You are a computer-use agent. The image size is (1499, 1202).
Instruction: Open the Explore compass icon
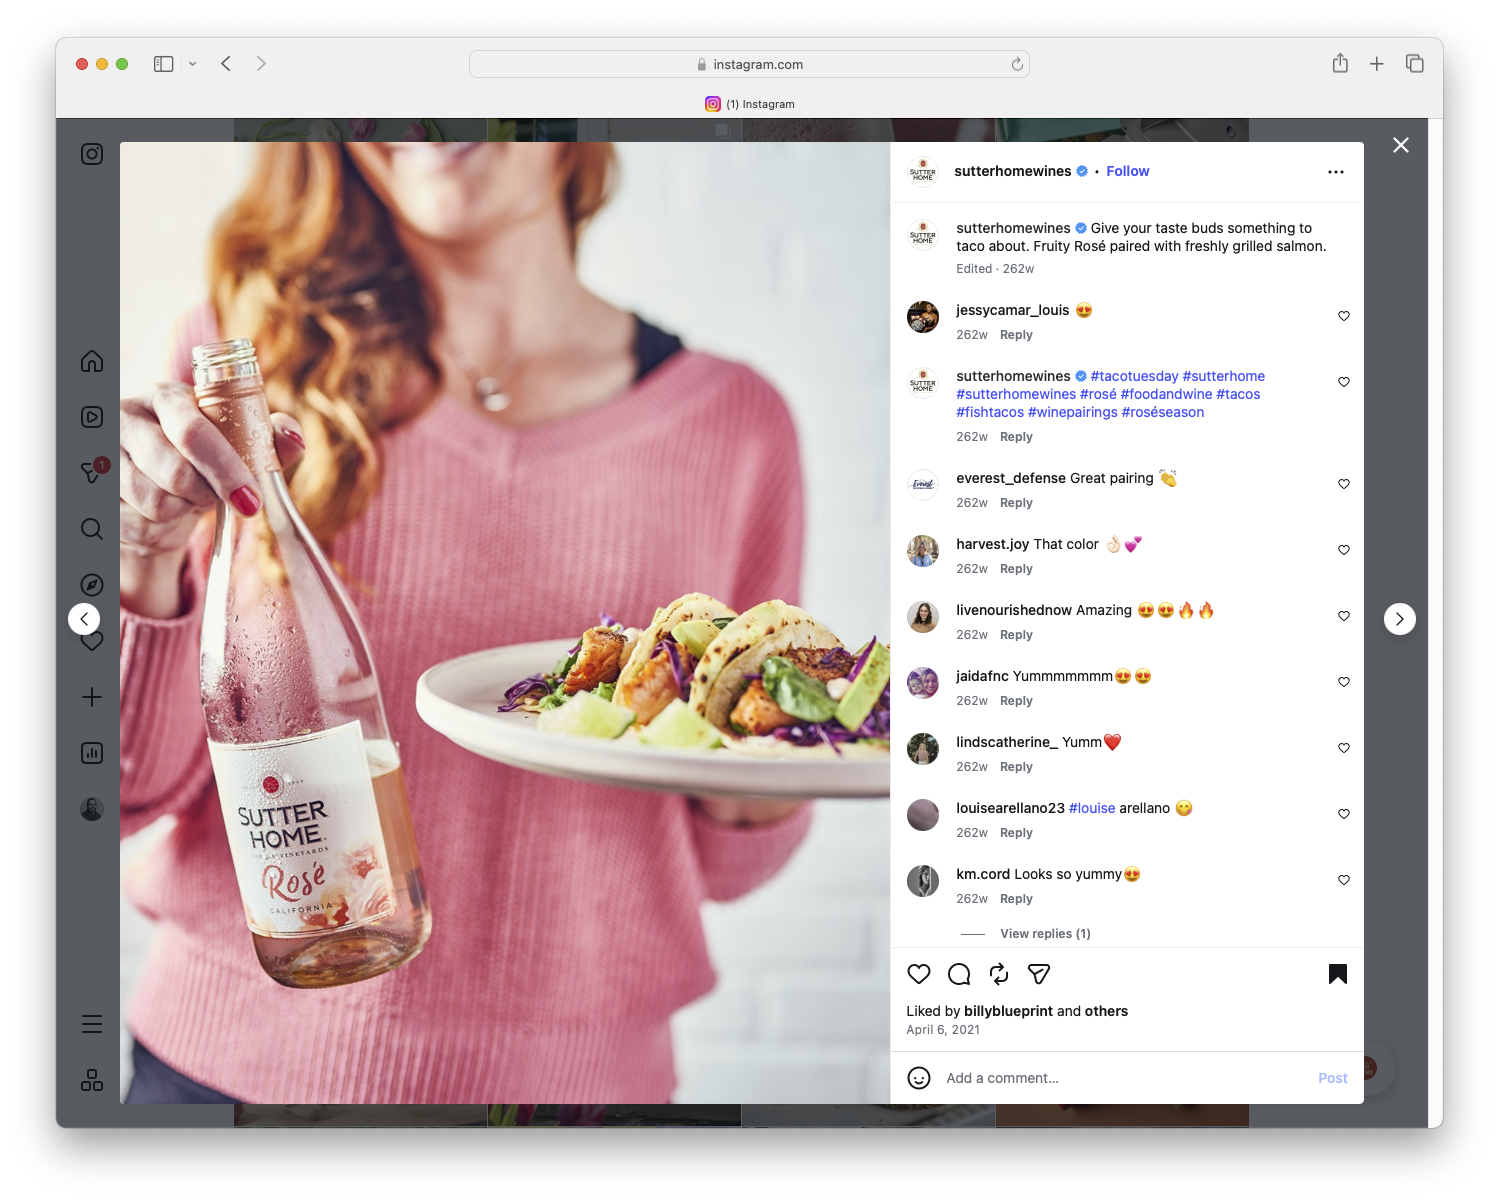[92, 585]
